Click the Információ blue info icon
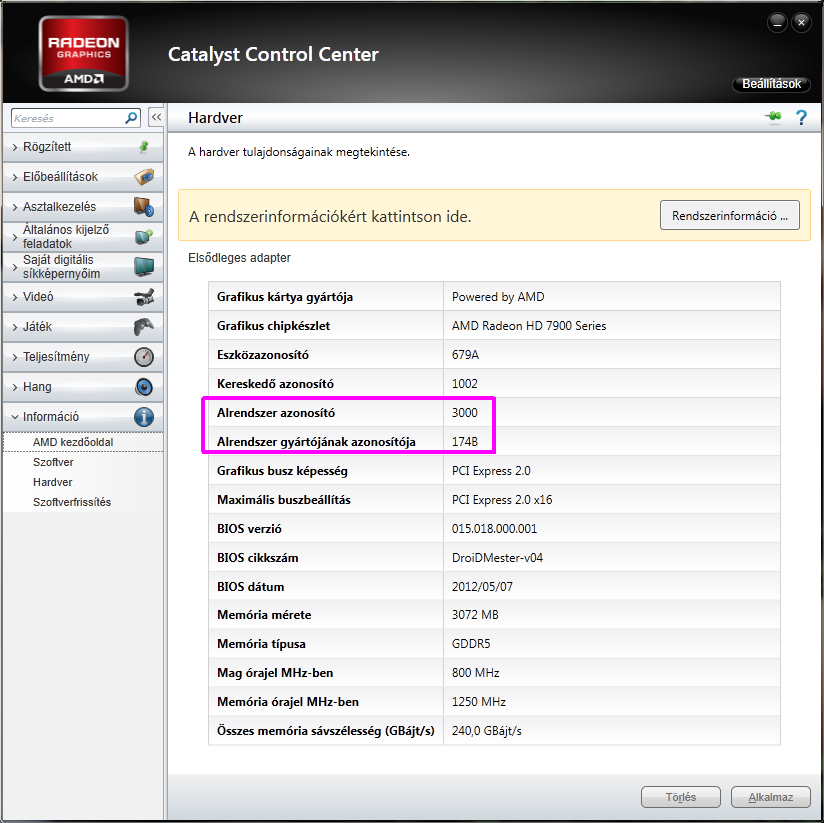This screenshot has width=824, height=823. click(x=143, y=417)
